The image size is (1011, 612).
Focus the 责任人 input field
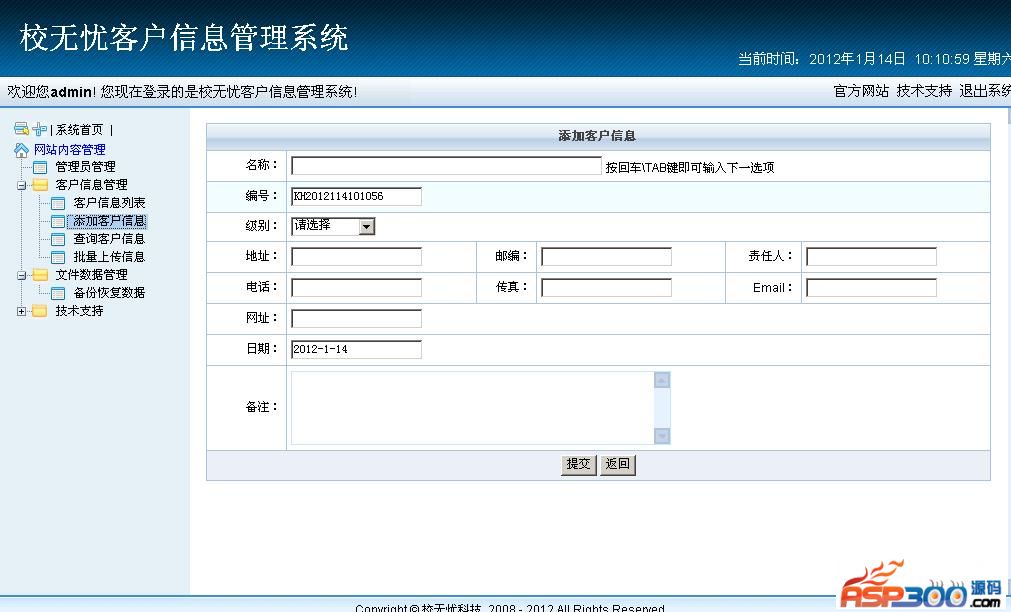[871, 257]
